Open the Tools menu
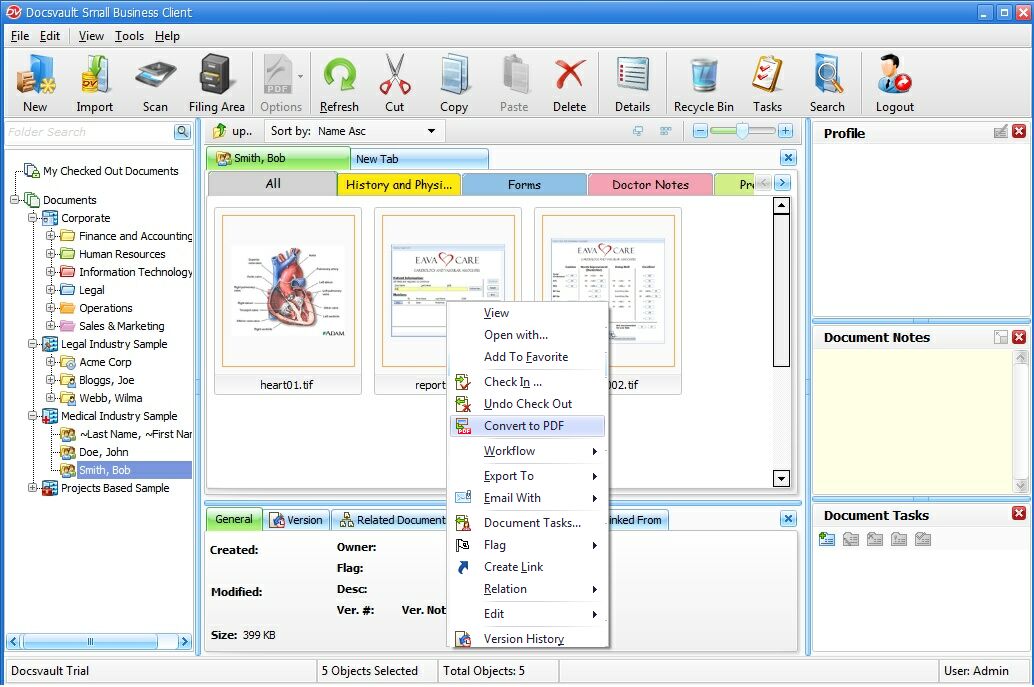1034x687 pixels. tap(132, 36)
